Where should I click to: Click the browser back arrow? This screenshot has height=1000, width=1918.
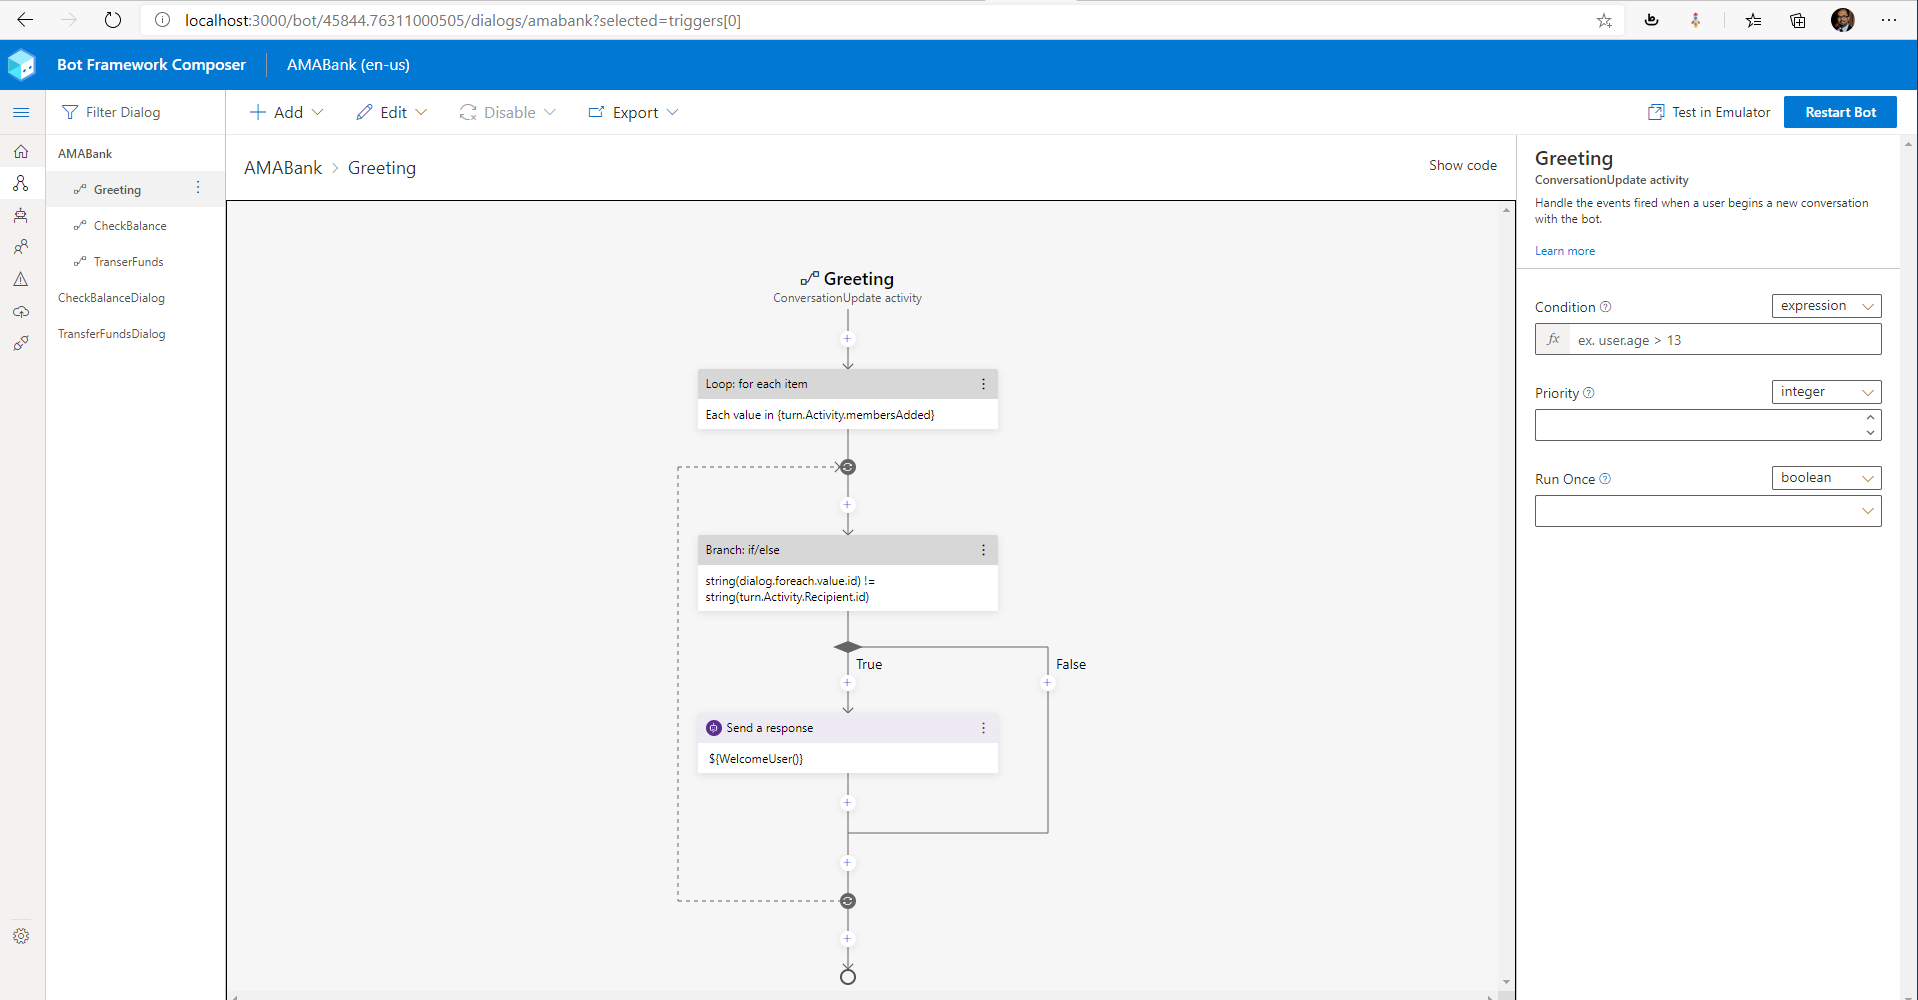25,20
